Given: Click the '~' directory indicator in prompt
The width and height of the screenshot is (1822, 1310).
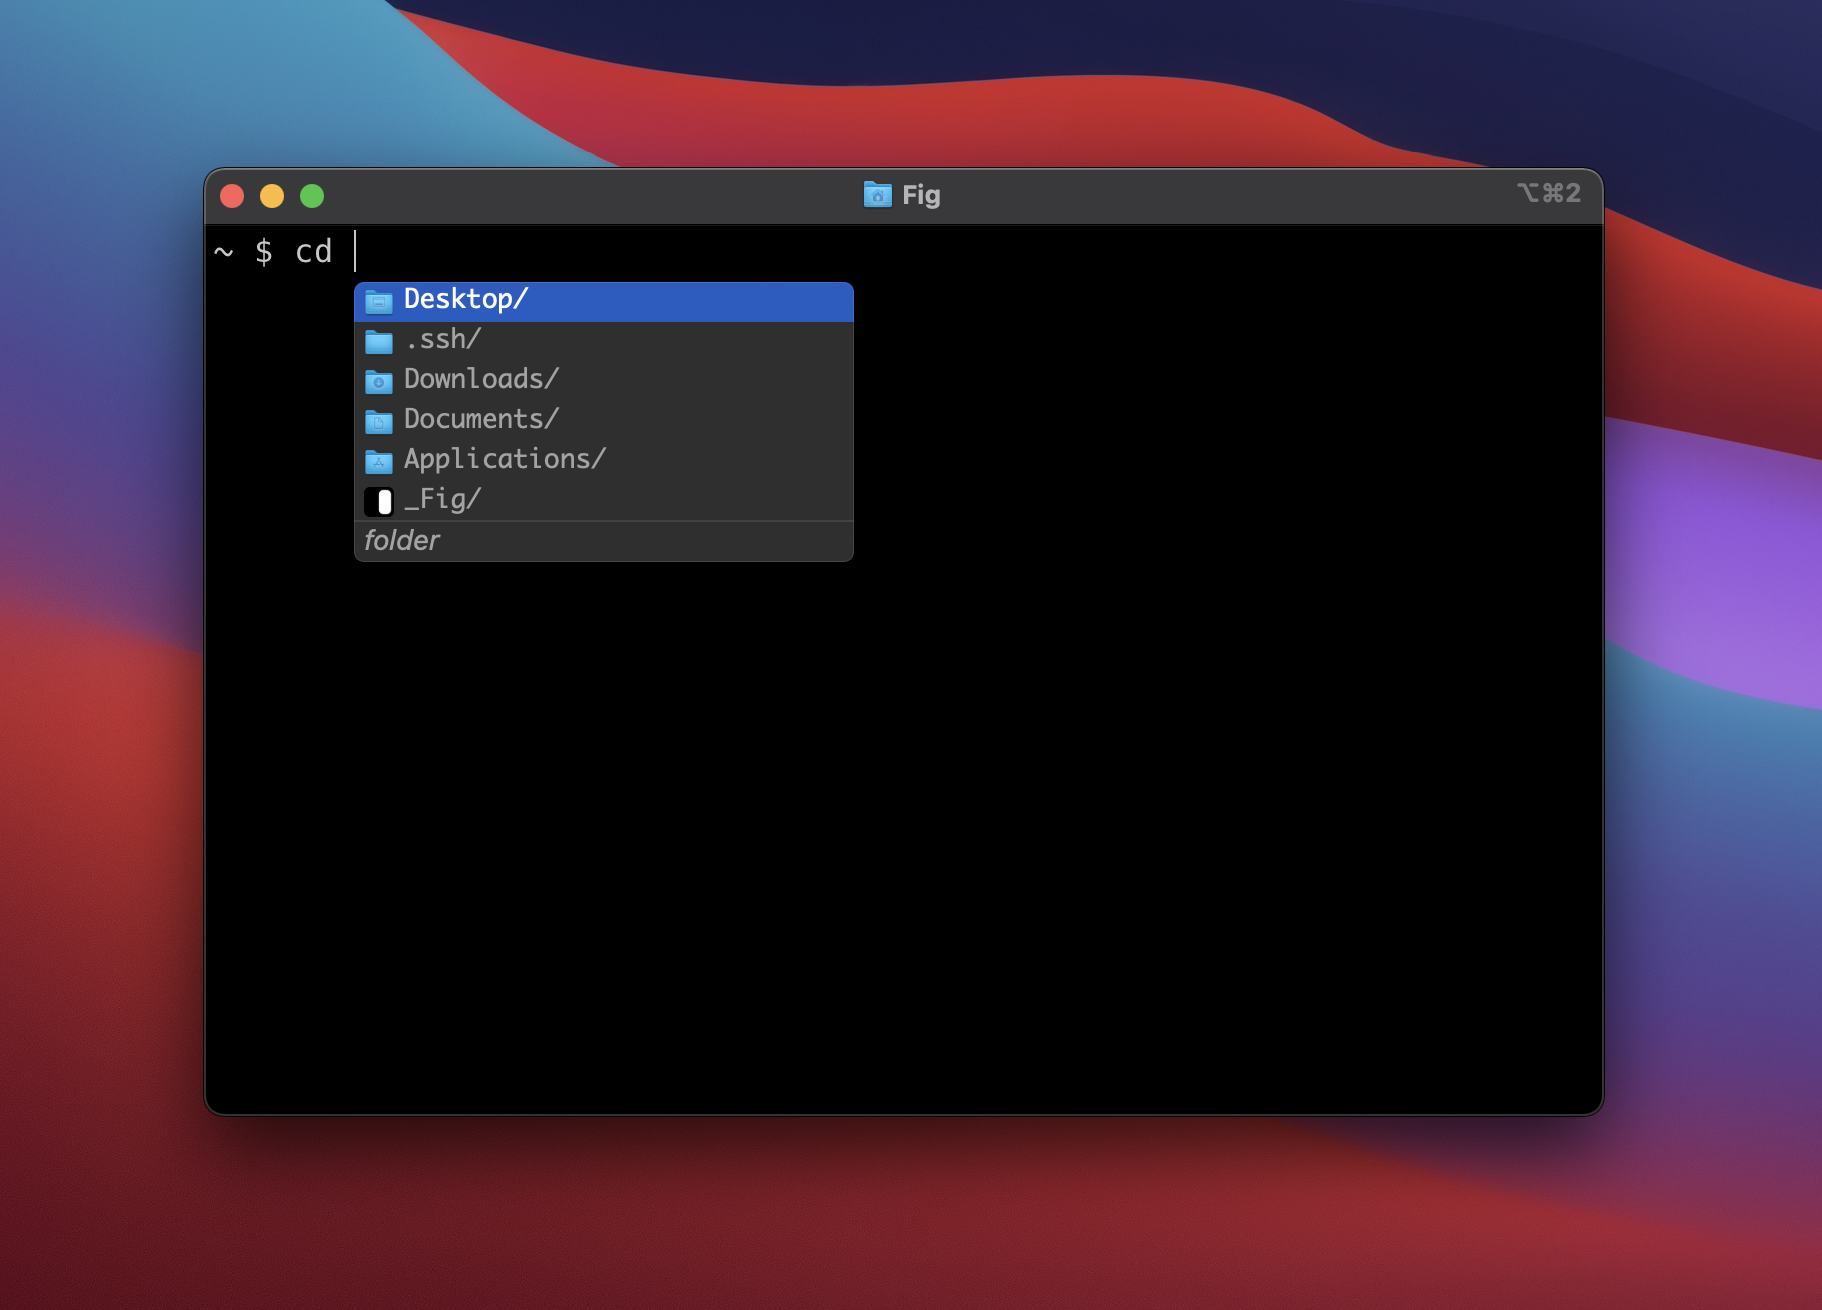Looking at the screenshot, I should tap(224, 252).
